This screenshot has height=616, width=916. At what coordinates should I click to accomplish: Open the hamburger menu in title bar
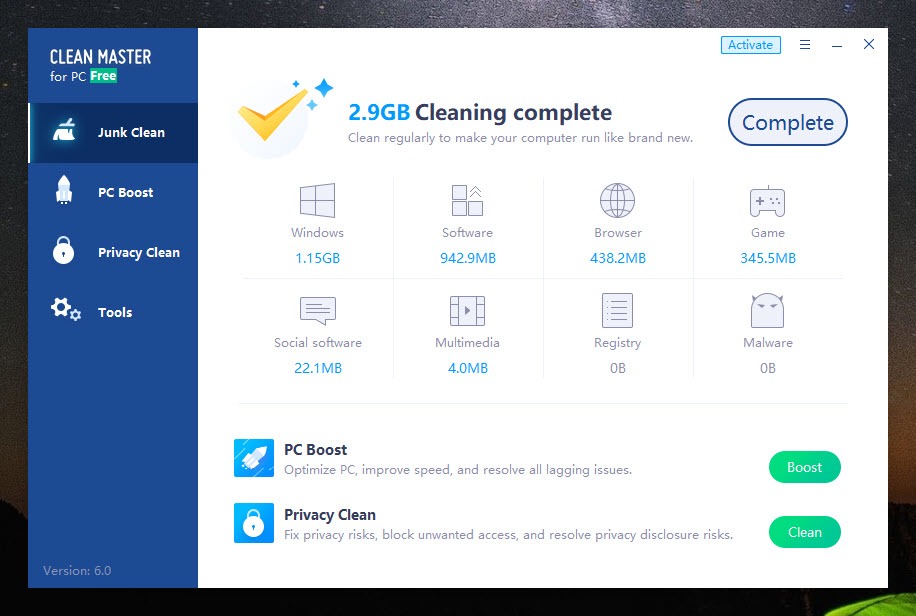click(805, 45)
